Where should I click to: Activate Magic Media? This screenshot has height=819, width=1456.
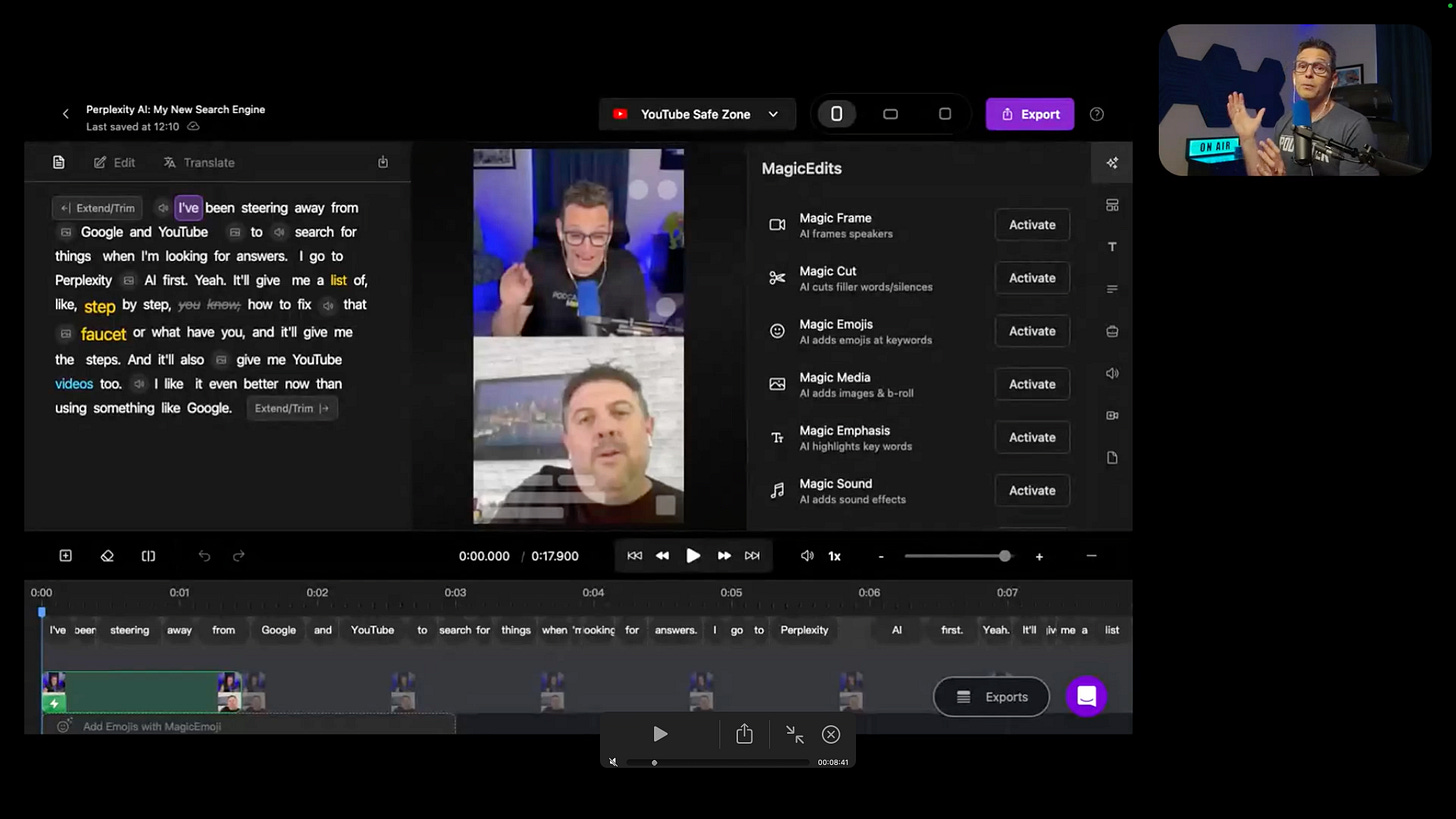click(x=1032, y=384)
